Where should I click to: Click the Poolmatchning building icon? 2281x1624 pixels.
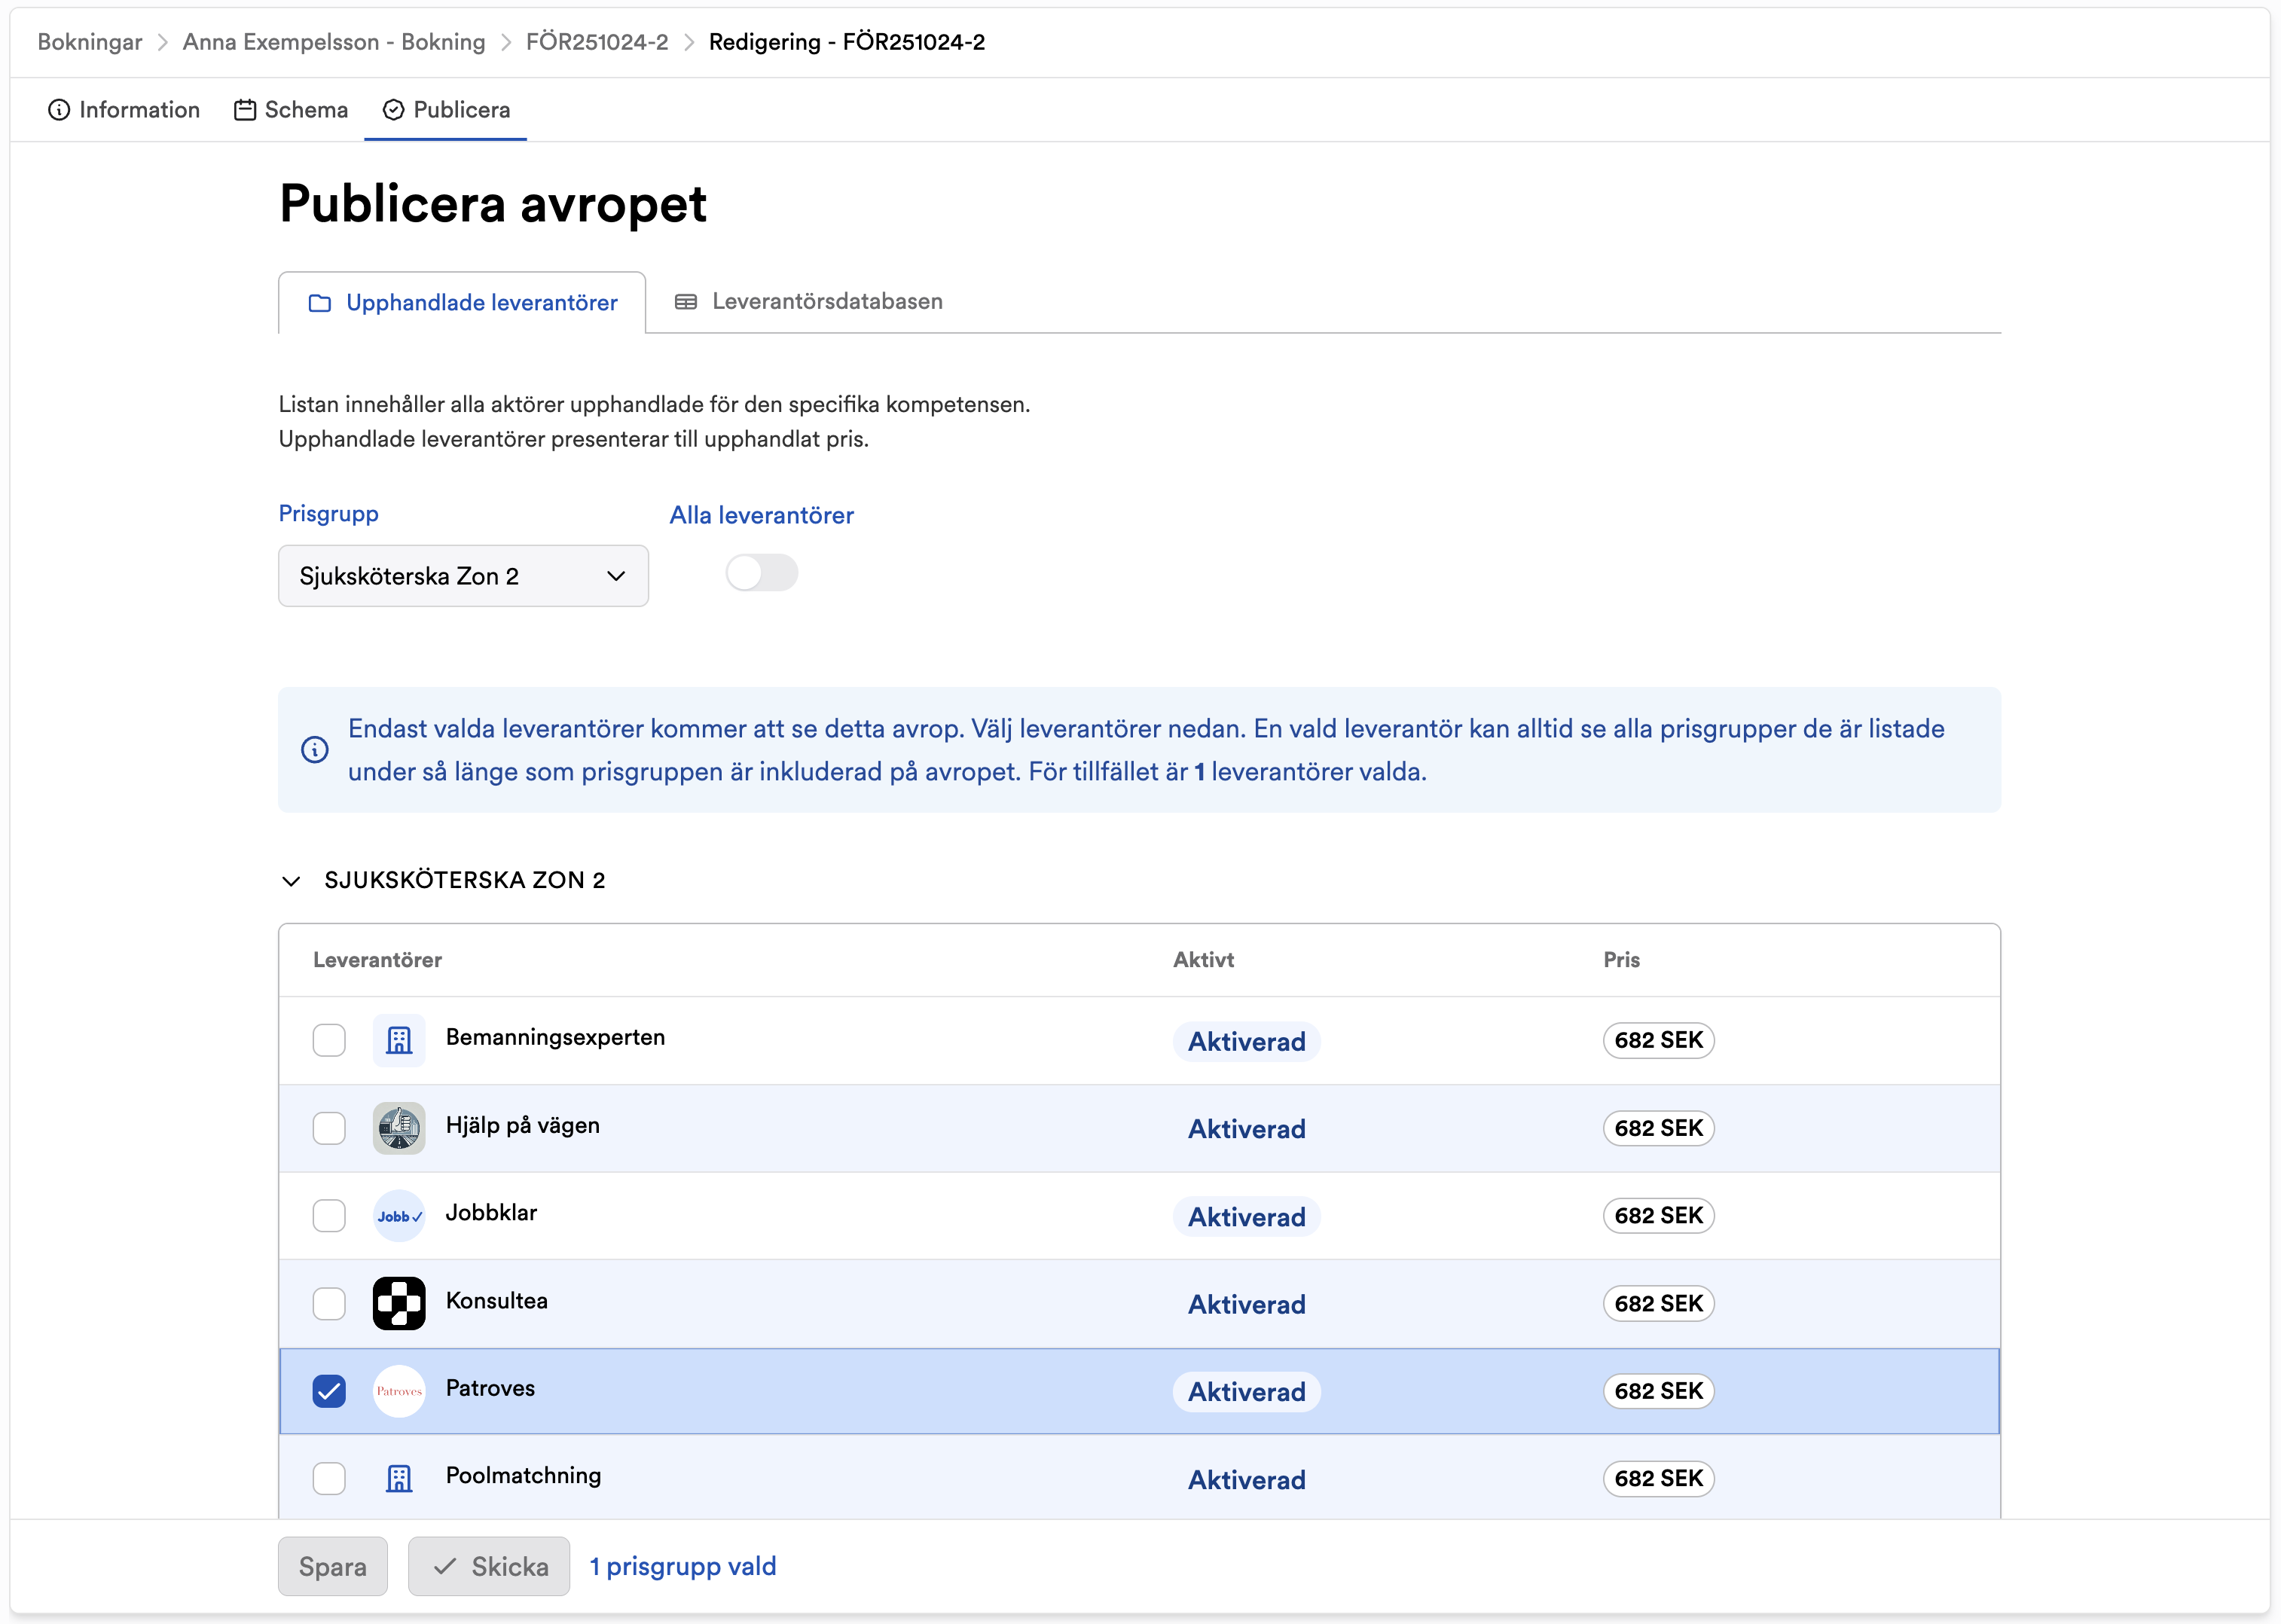(399, 1478)
